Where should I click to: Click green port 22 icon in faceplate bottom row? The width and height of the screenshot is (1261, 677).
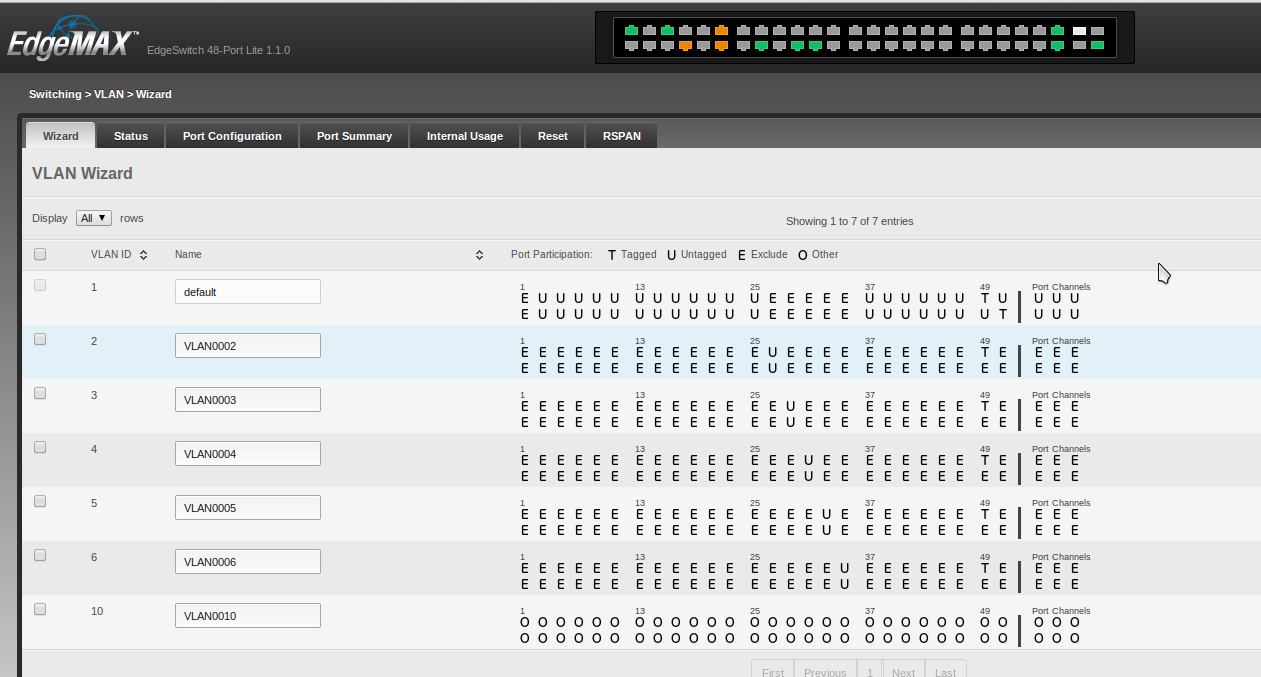[x=815, y=45]
